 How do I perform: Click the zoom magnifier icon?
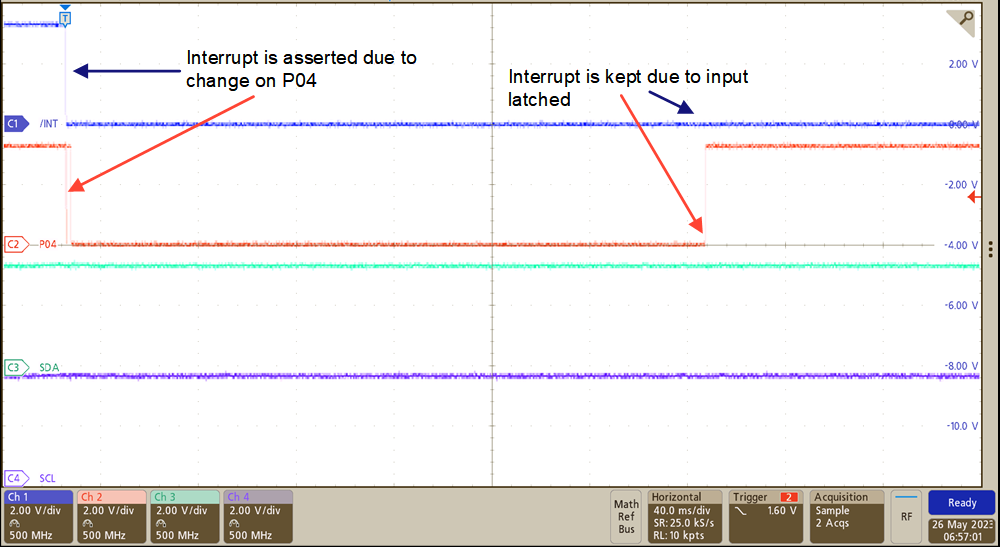(x=965, y=19)
